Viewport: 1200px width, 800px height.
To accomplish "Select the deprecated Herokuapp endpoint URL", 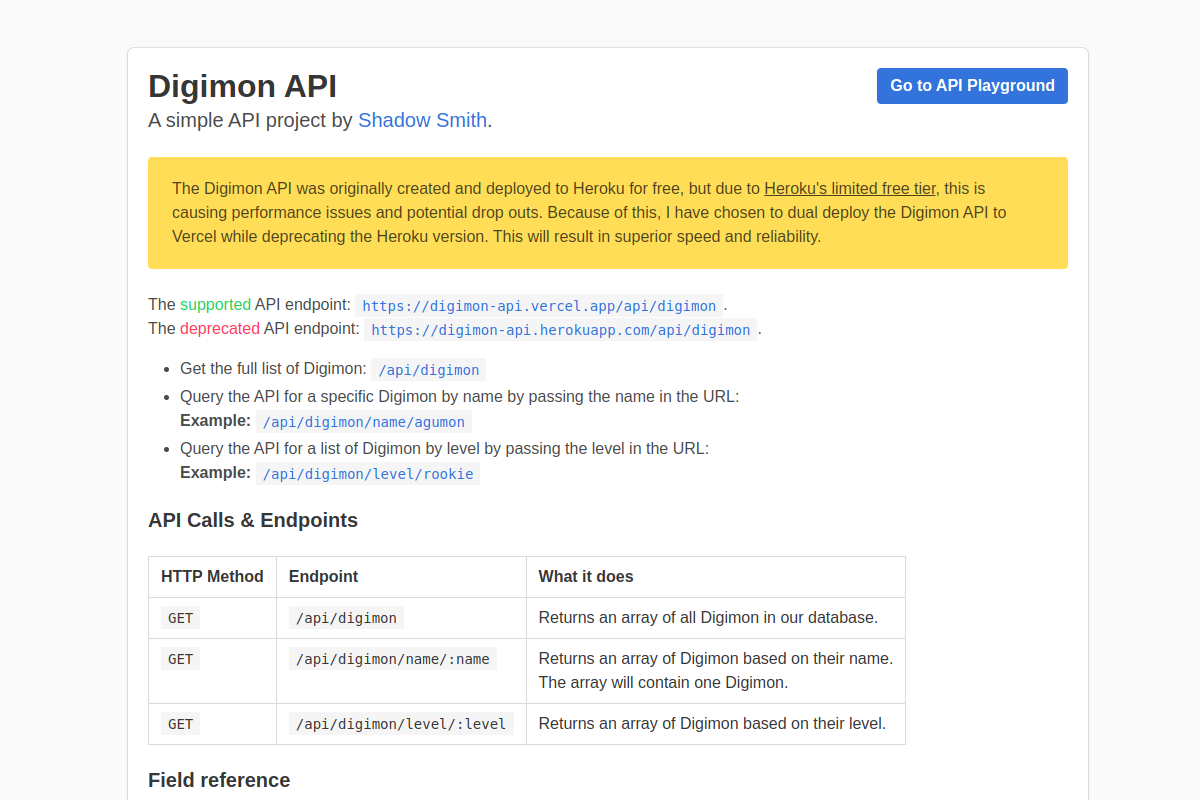I will [560, 330].
